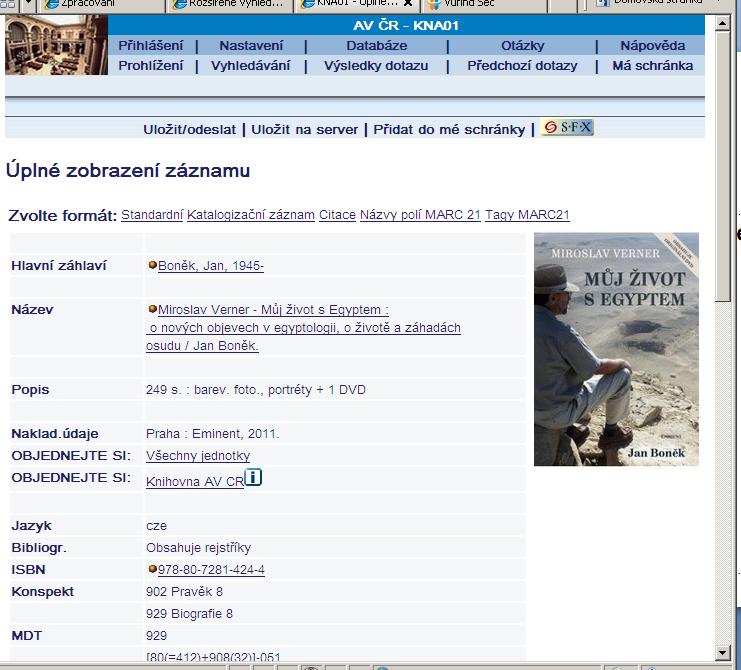Click the 'MDT' field label
The height and width of the screenshot is (670, 741).
26,636
